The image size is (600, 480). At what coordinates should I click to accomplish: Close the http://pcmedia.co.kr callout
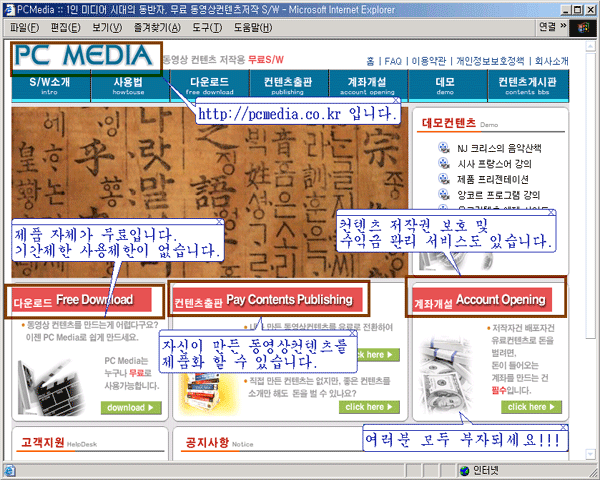tap(396, 100)
